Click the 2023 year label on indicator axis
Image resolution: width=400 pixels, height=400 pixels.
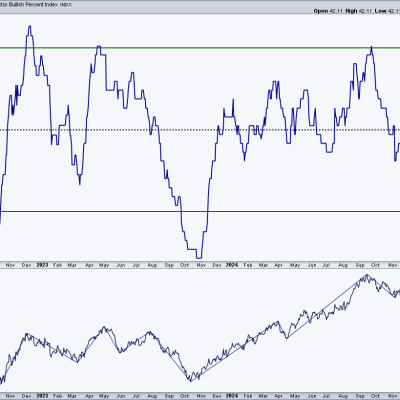click(42, 265)
